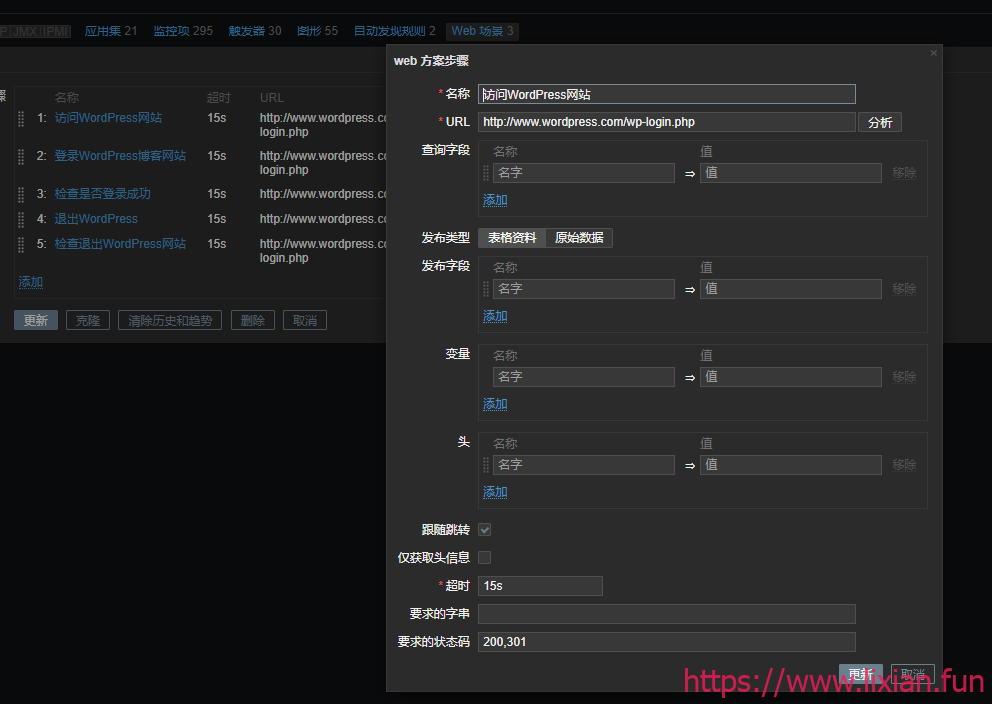This screenshot has height=704, width=992.
Task: Click the 克隆 button
Action: [x=88, y=320]
